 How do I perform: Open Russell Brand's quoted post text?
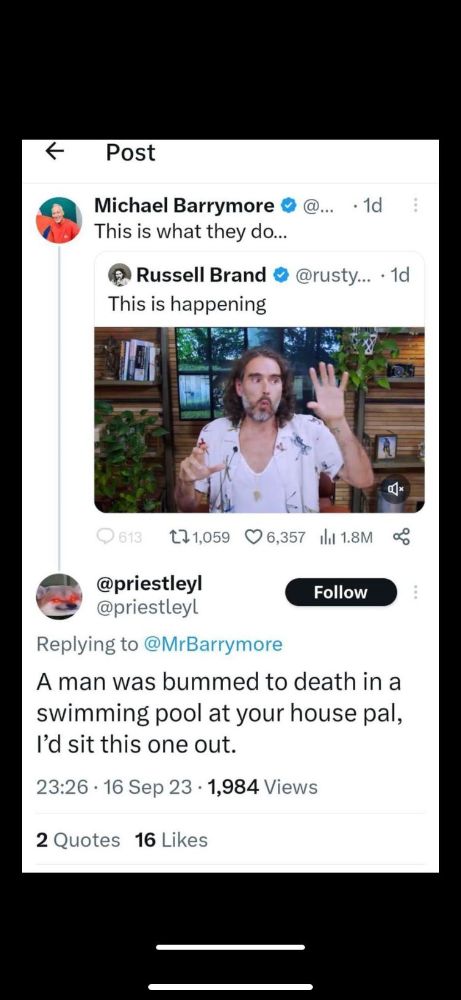[187, 304]
